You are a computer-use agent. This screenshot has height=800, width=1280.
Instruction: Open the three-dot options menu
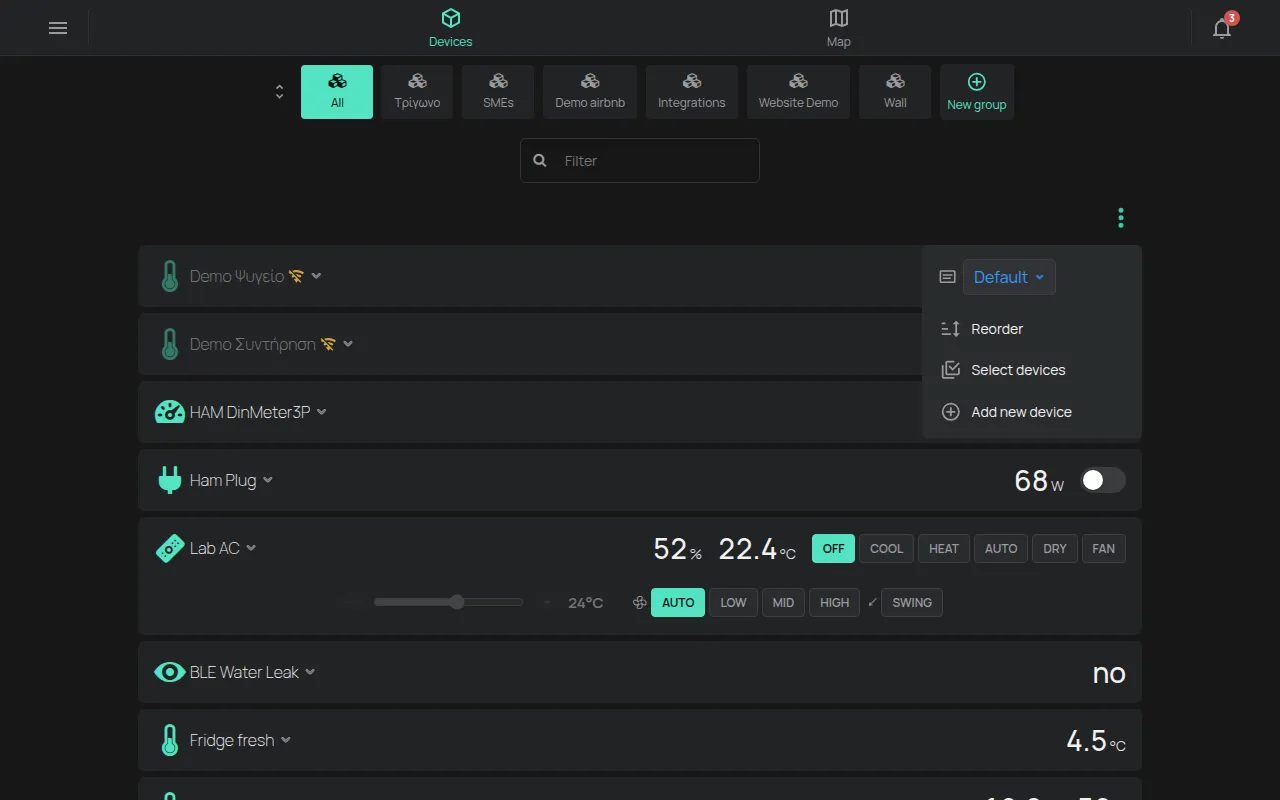(x=1121, y=217)
